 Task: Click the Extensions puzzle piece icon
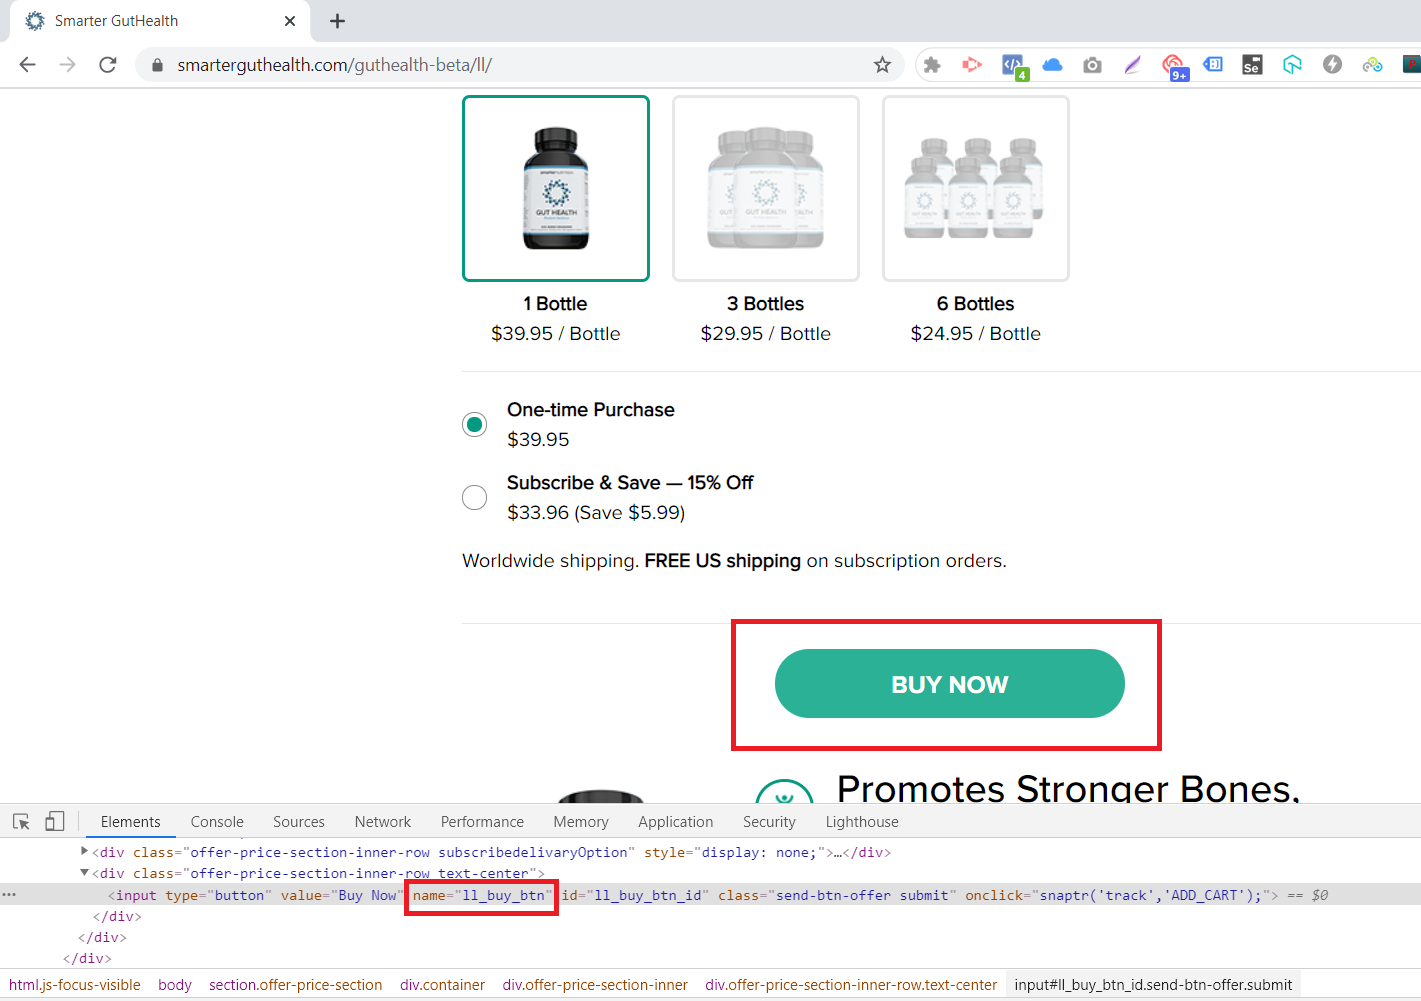pyautogui.click(x=932, y=65)
